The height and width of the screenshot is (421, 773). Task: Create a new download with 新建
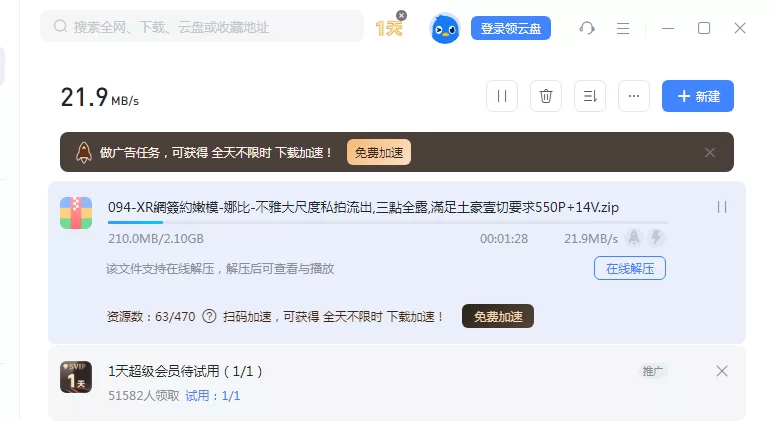click(x=698, y=96)
